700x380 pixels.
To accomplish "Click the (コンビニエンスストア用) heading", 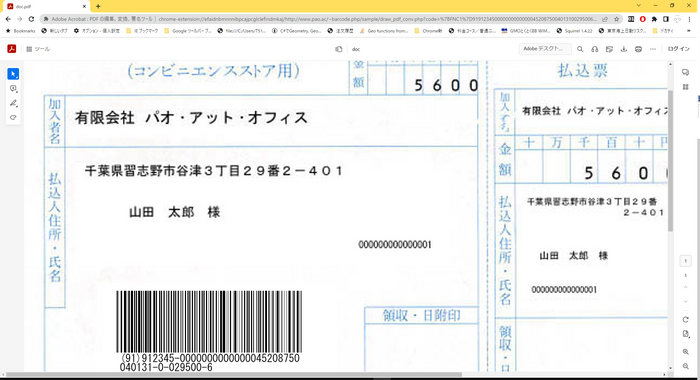I will pos(213,71).
